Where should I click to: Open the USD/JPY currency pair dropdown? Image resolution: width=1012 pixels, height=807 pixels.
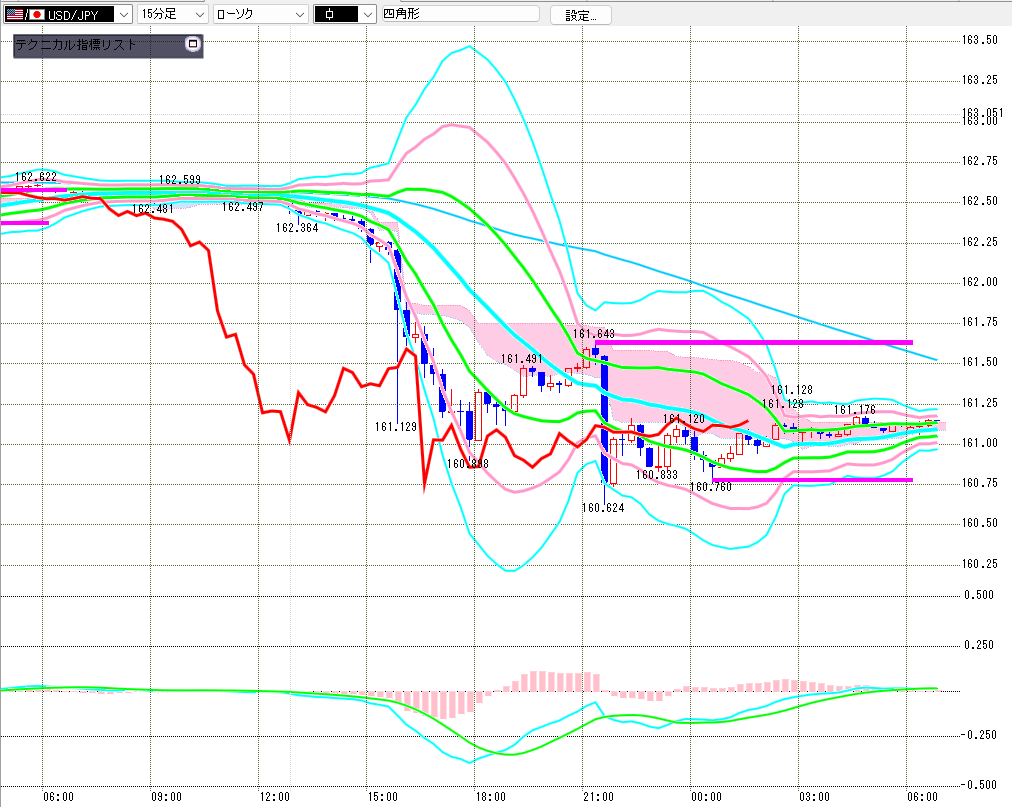click(x=68, y=14)
